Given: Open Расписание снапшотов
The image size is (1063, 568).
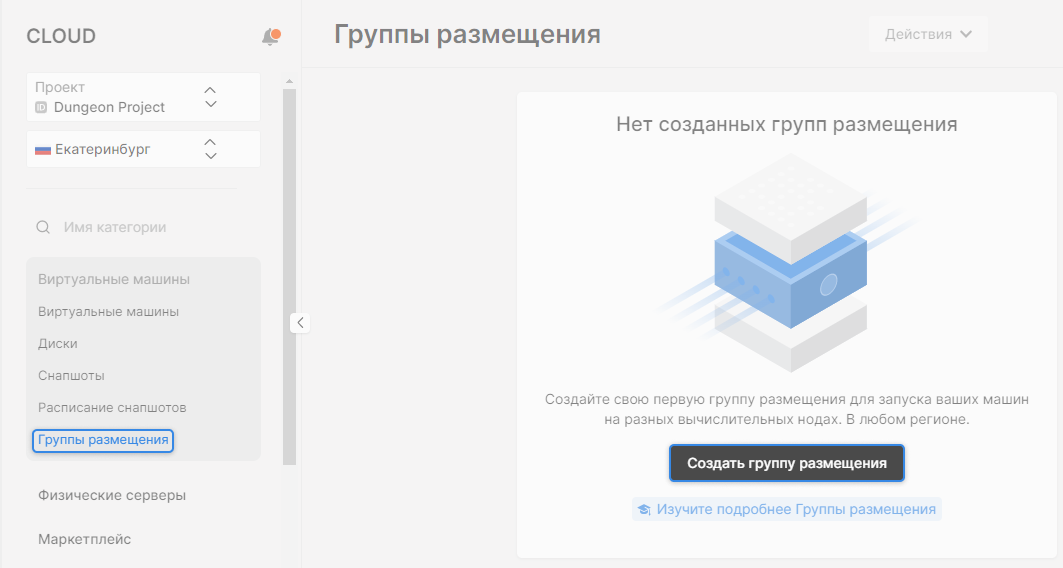Looking at the screenshot, I should (x=112, y=407).
